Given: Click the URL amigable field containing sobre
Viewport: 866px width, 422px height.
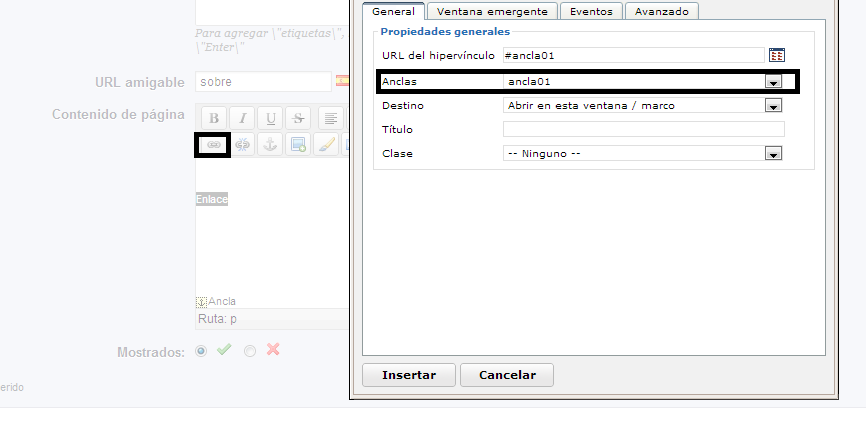Looking at the screenshot, I should pos(263,82).
